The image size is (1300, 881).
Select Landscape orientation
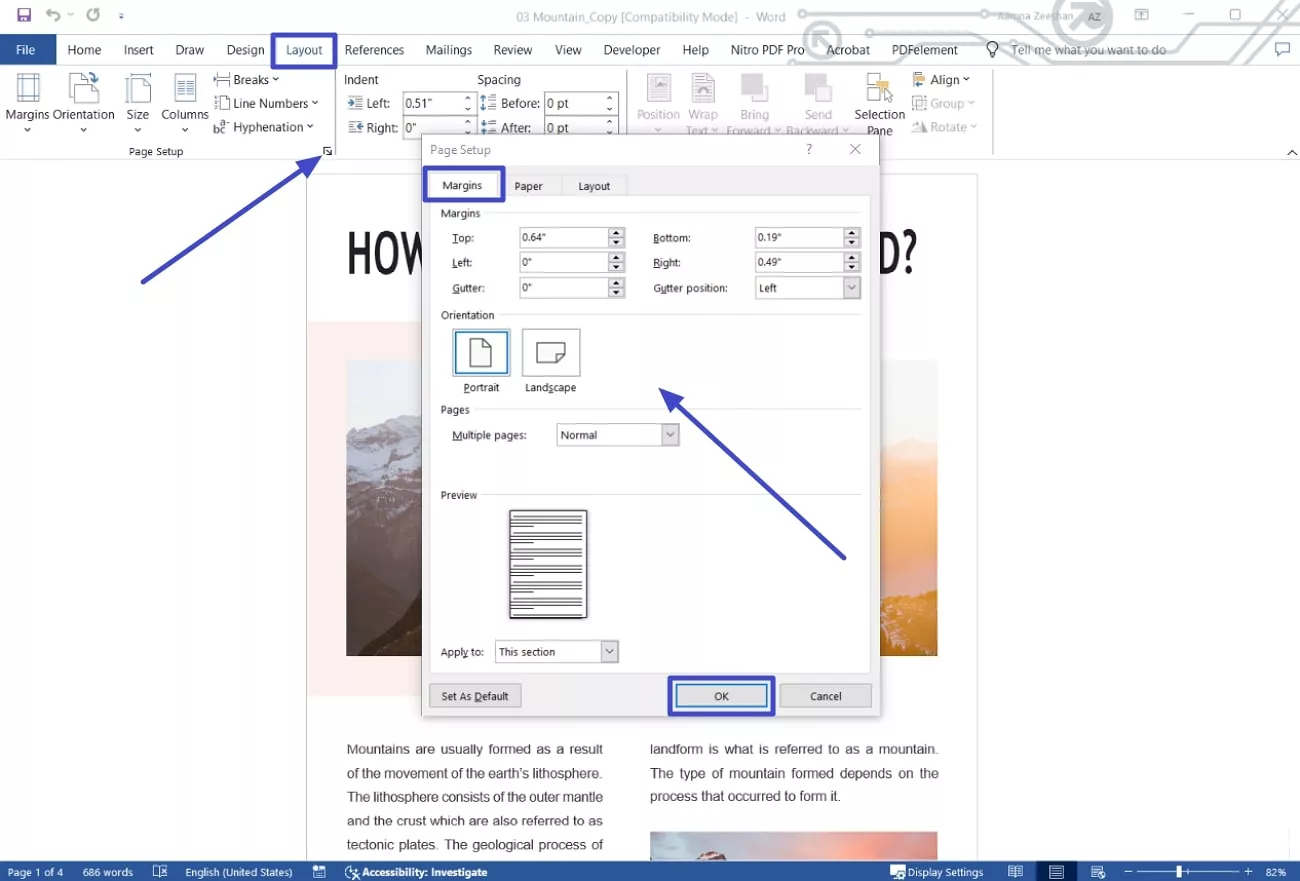coord(551,354)
